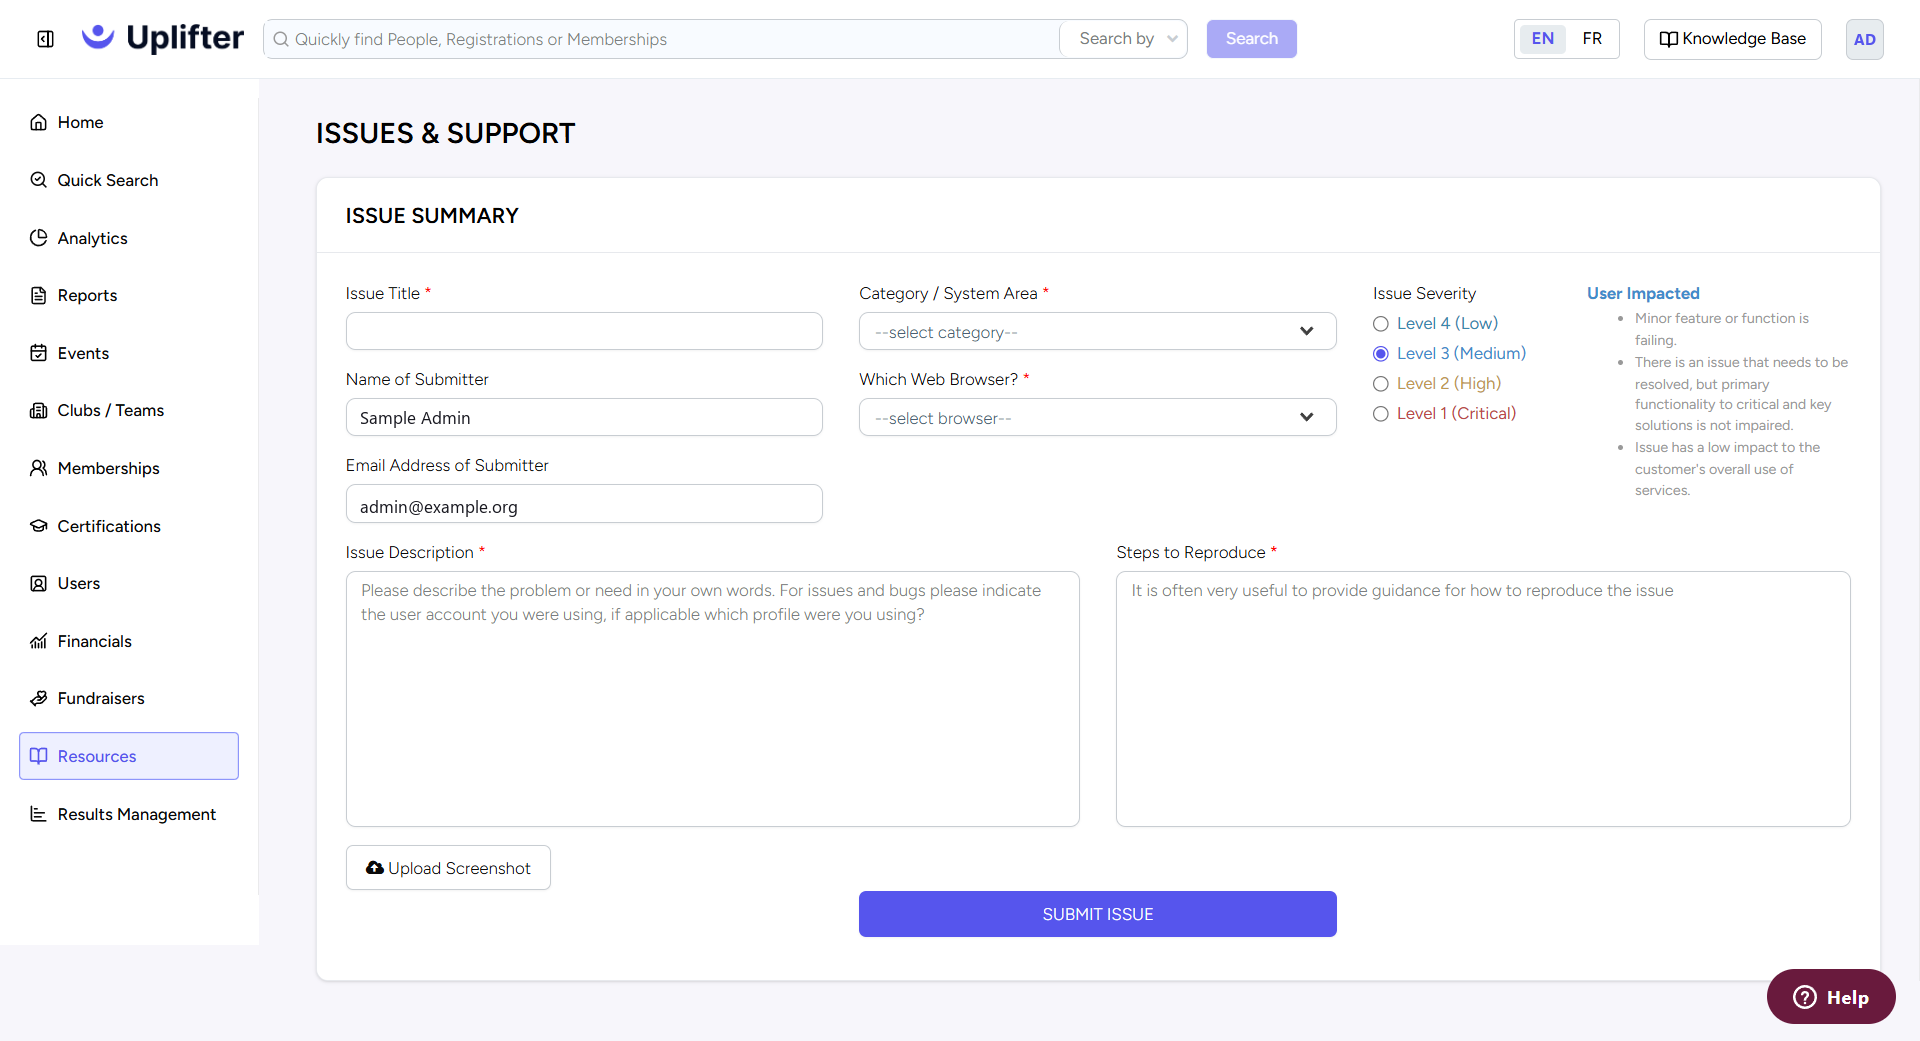Image resolution: width=1920 pixels, height=1041 pixels.
Task: Switch language to FR
Action: [x=1592, y=39]
